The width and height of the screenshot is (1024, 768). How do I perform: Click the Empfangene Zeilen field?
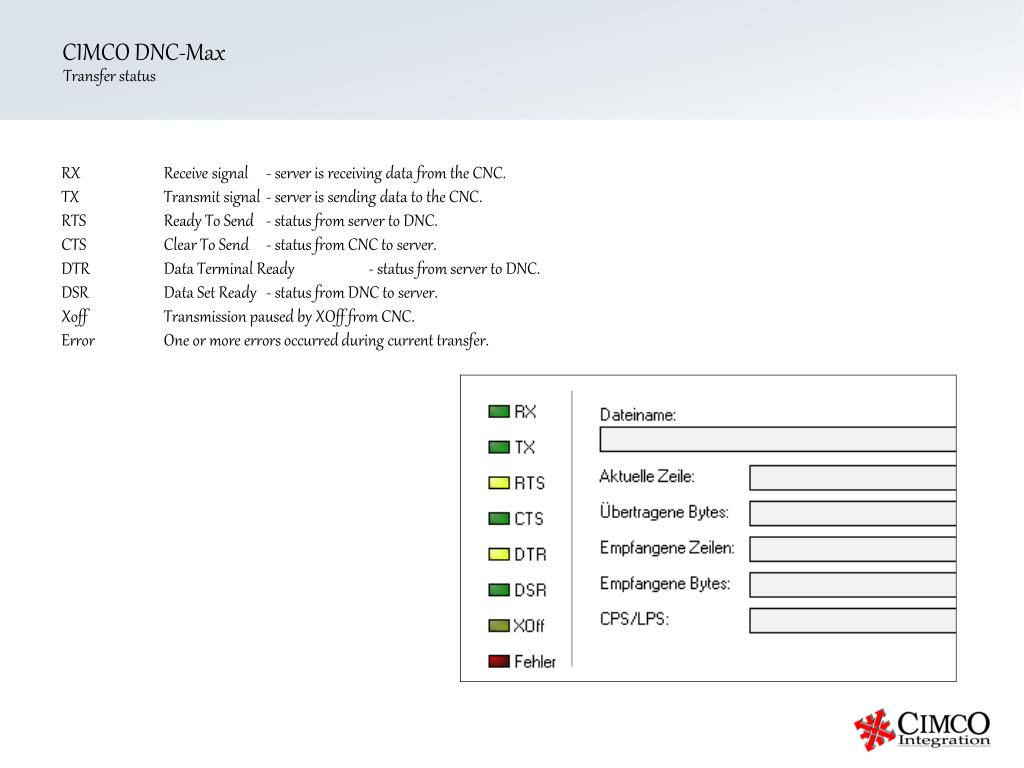click(x=853, y=549)
